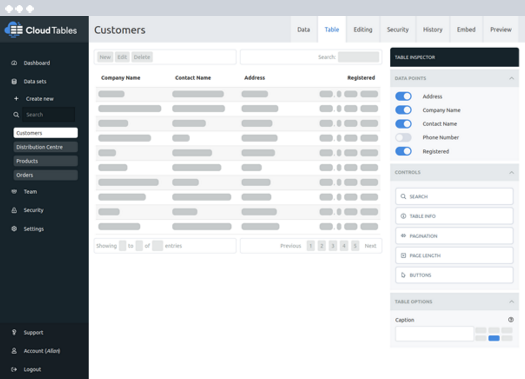
Task: Select Customers data set in sidebar
Action: (x=46, y=133)
